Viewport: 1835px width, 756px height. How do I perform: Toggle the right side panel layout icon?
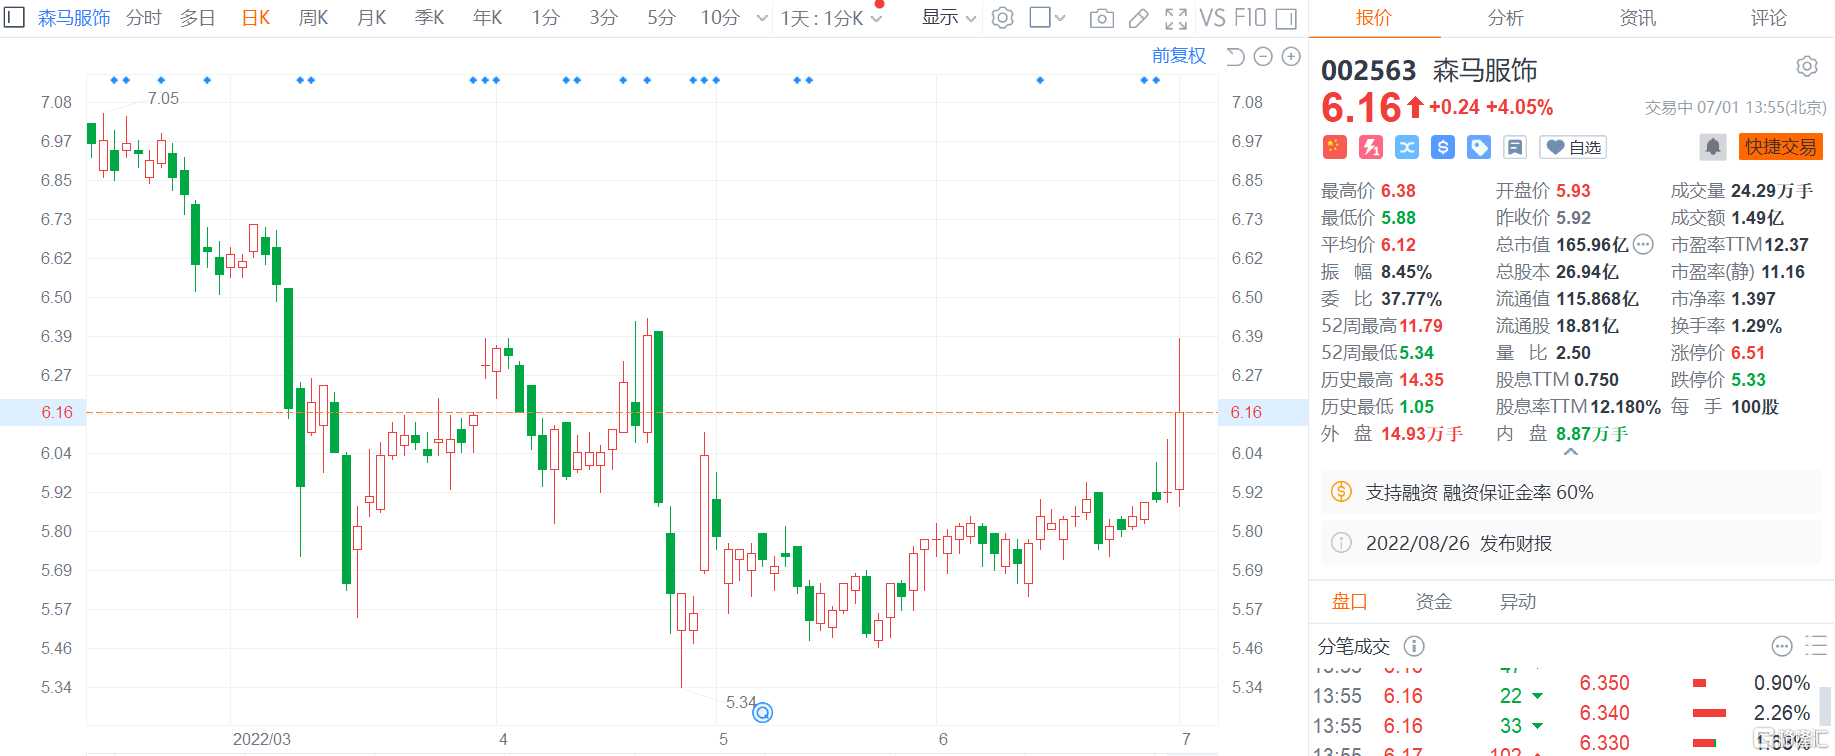coord(1287,18)
